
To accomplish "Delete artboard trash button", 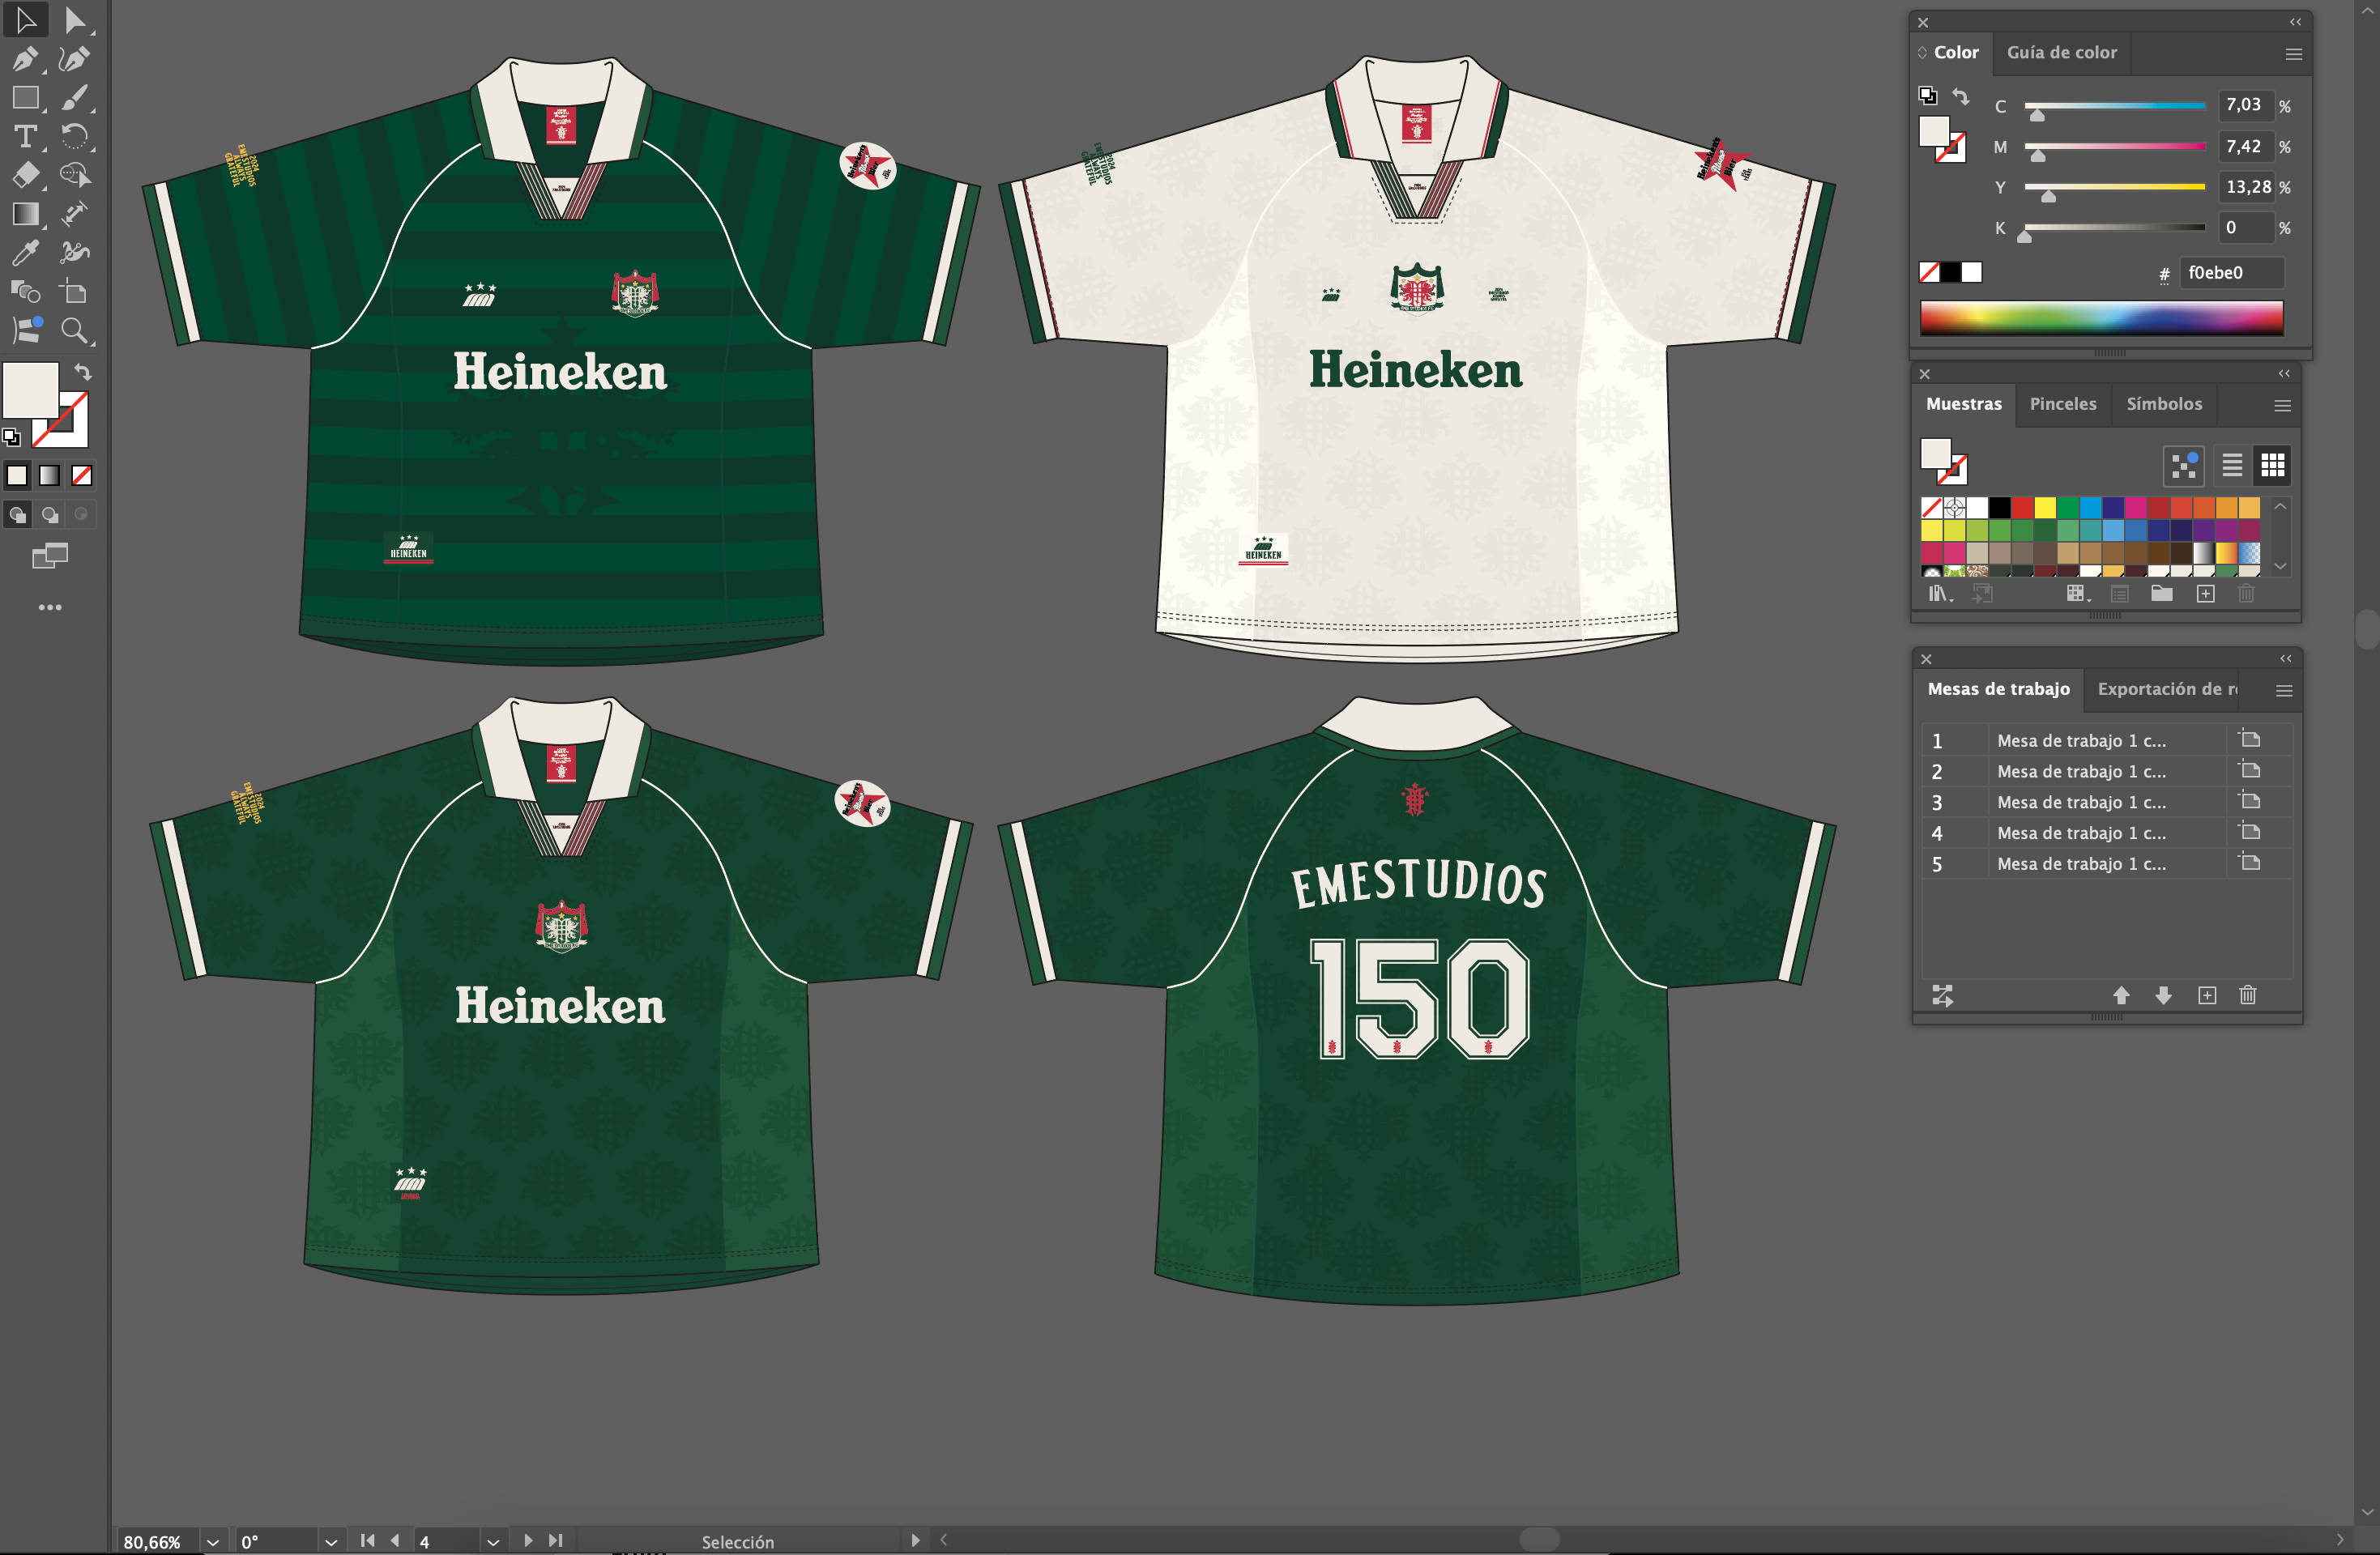I will click(x=2248, y=995).
